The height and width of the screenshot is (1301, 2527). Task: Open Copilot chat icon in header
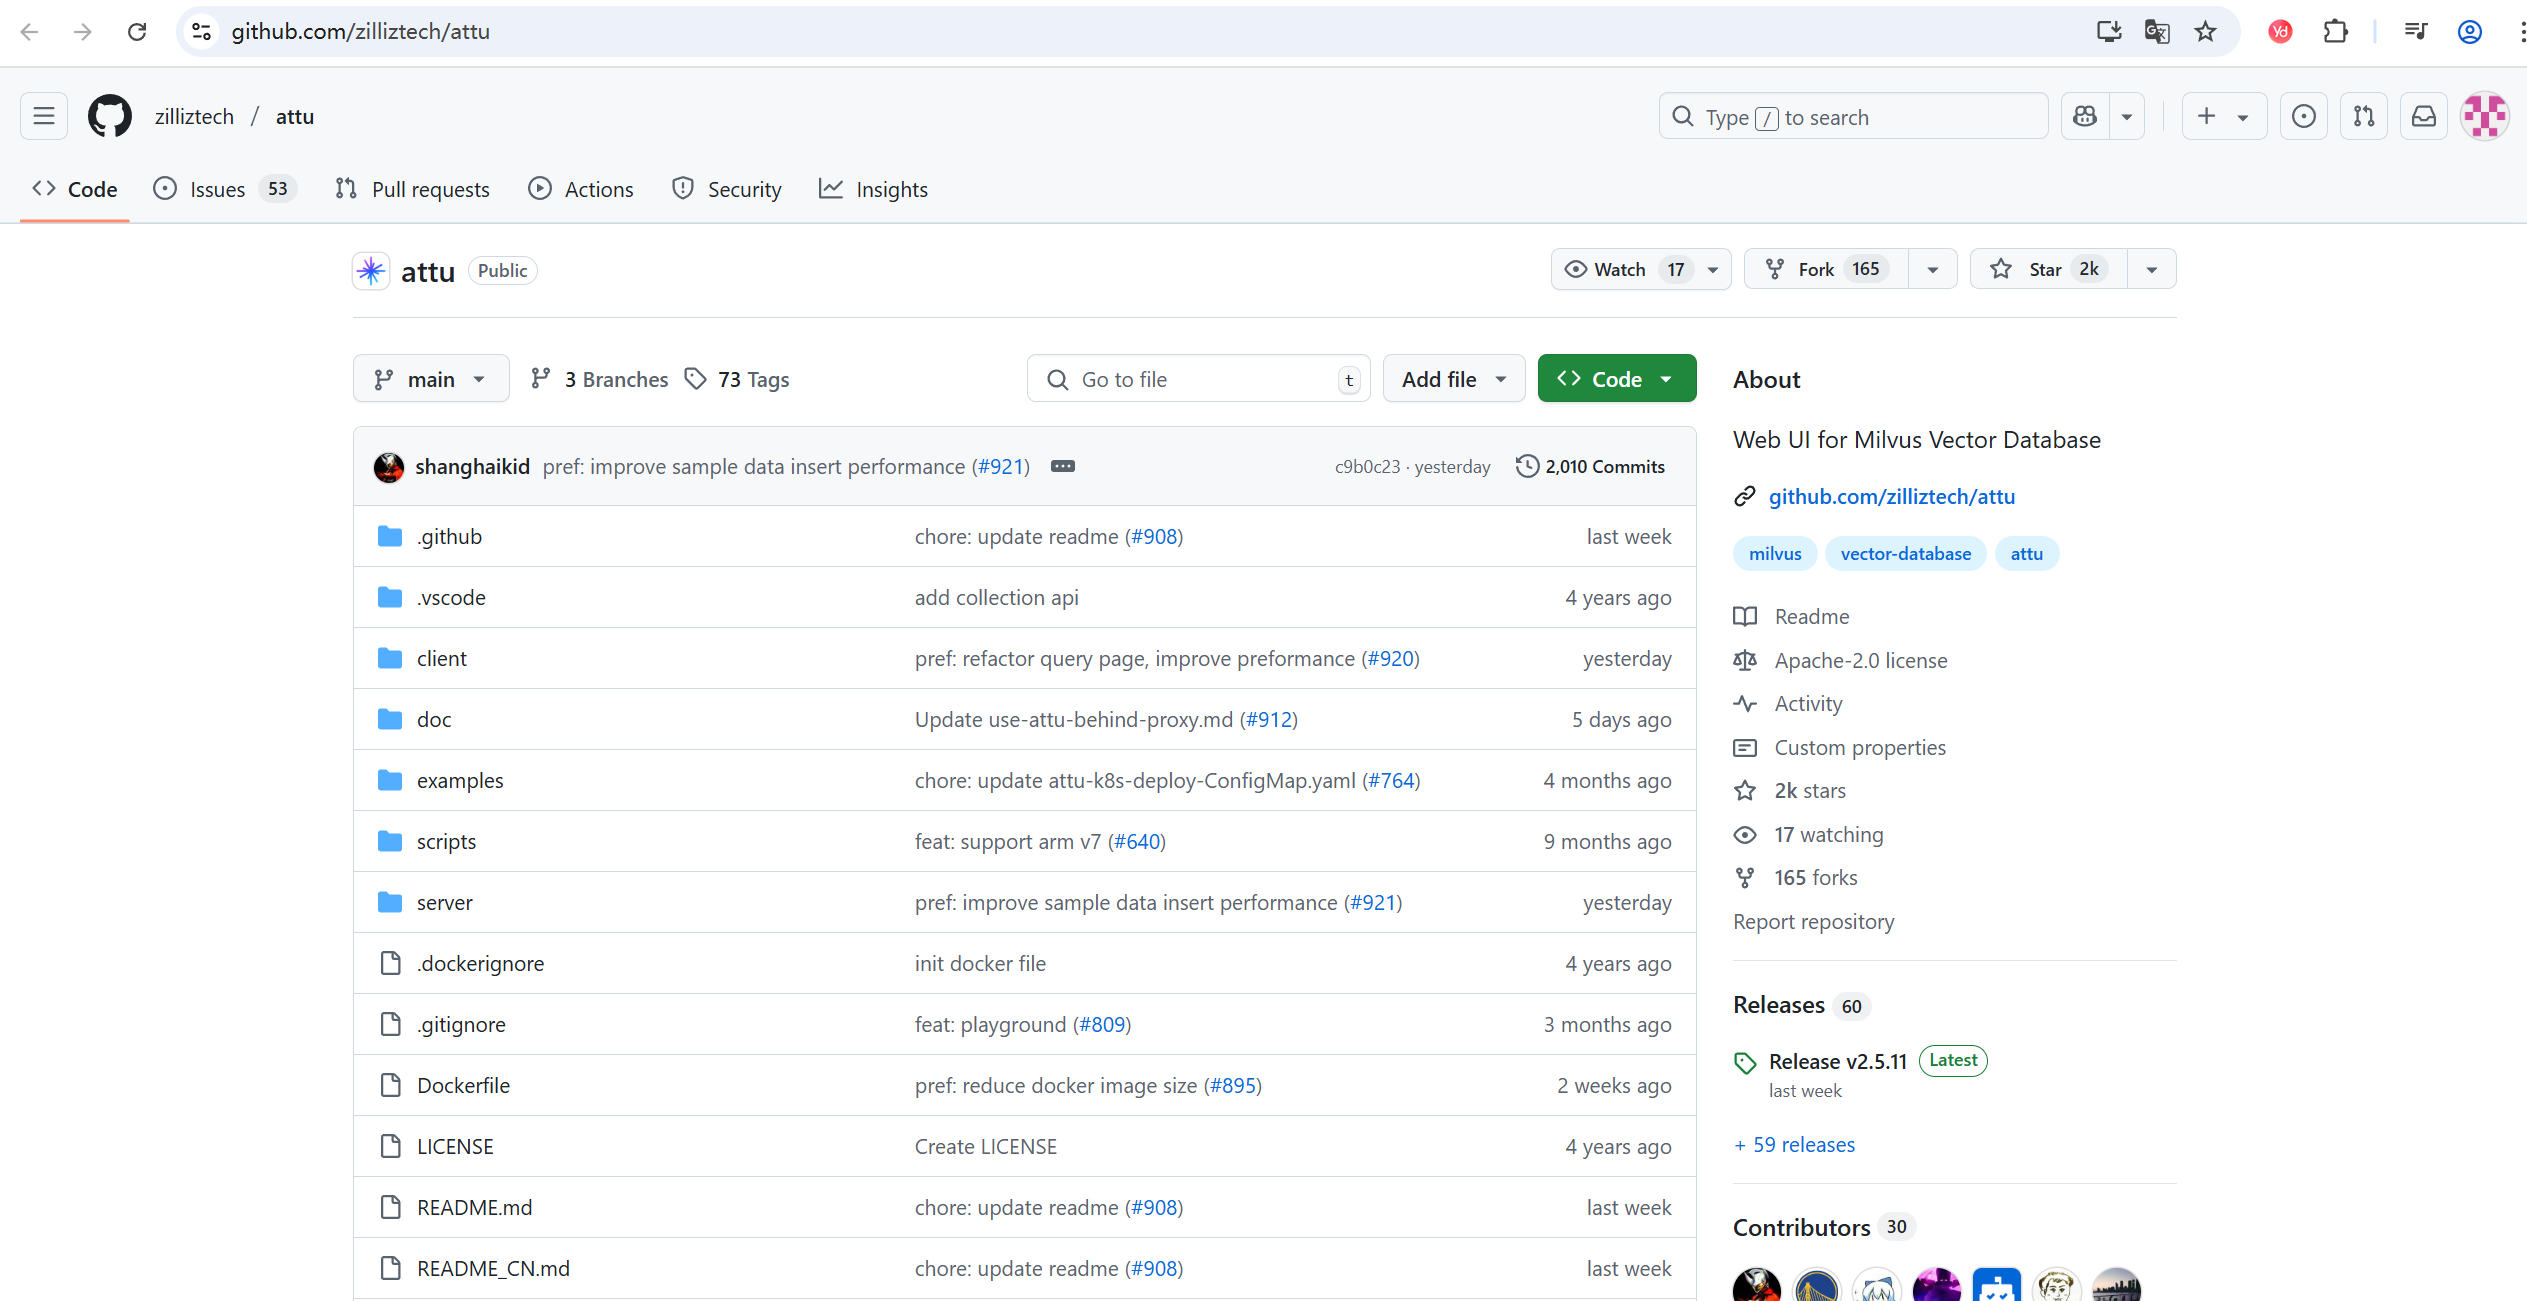click(x=2085, y=117)
